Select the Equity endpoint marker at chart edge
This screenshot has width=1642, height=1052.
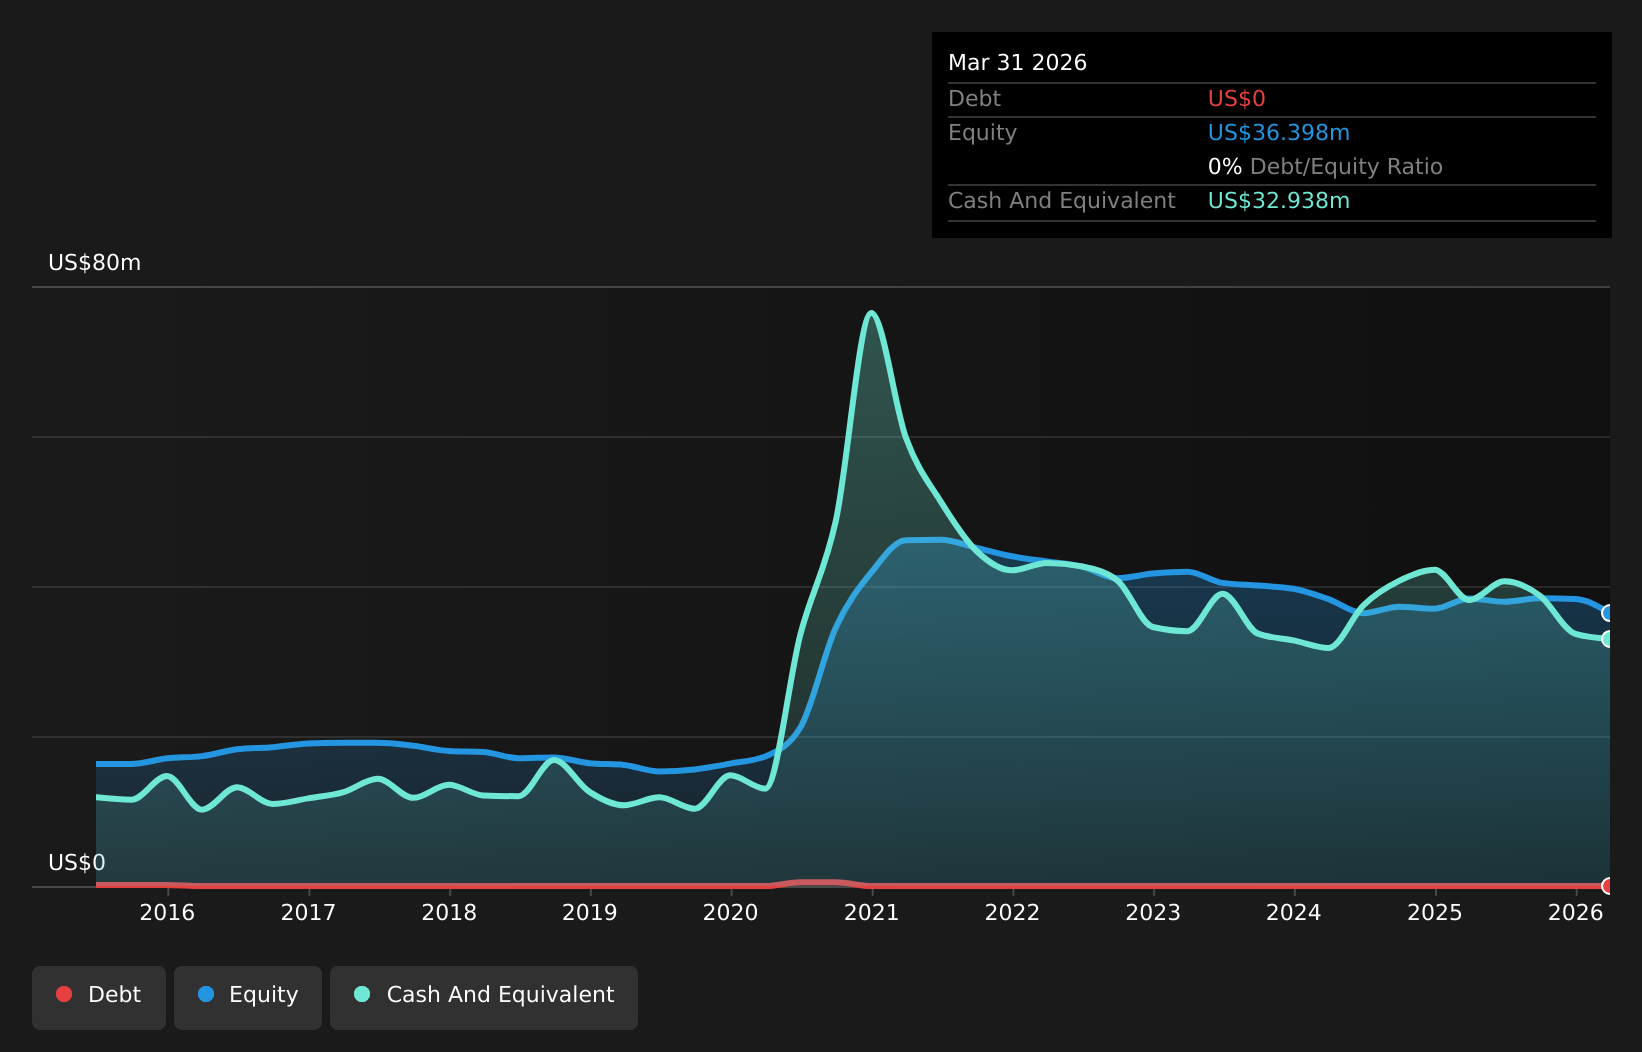[x=1608, y=613]
